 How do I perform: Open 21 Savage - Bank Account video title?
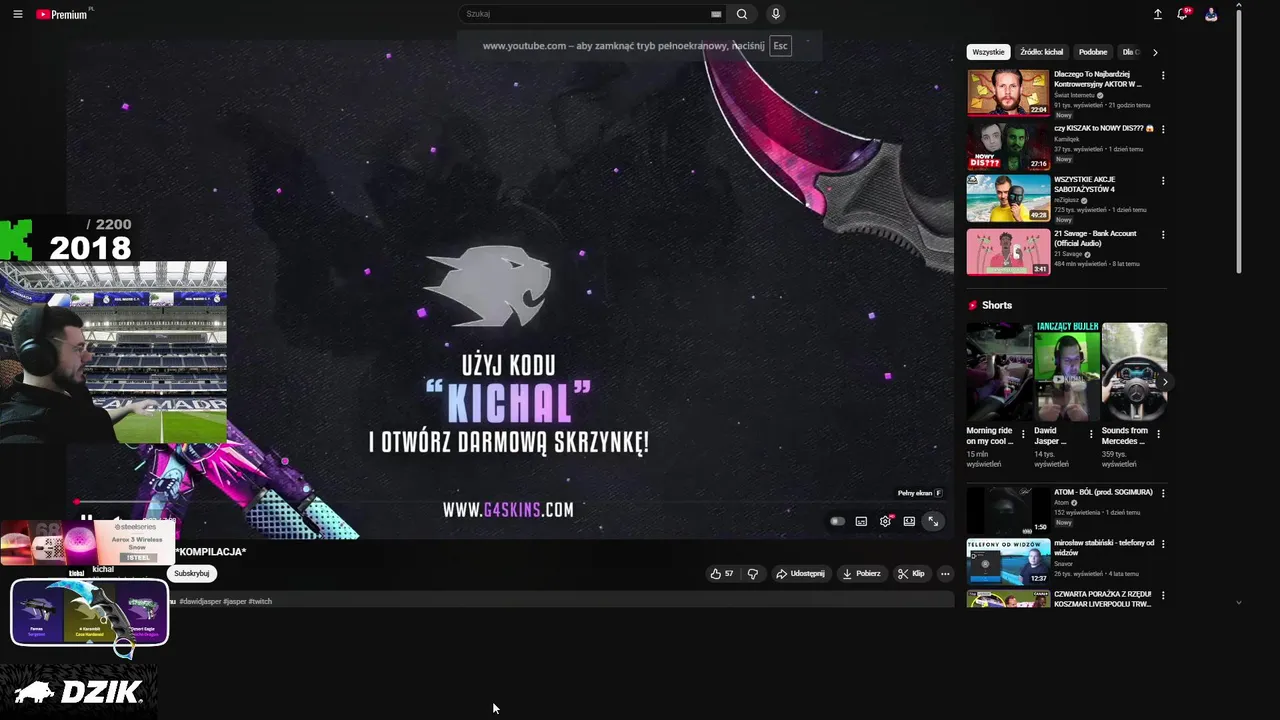tap(1095, 238)
